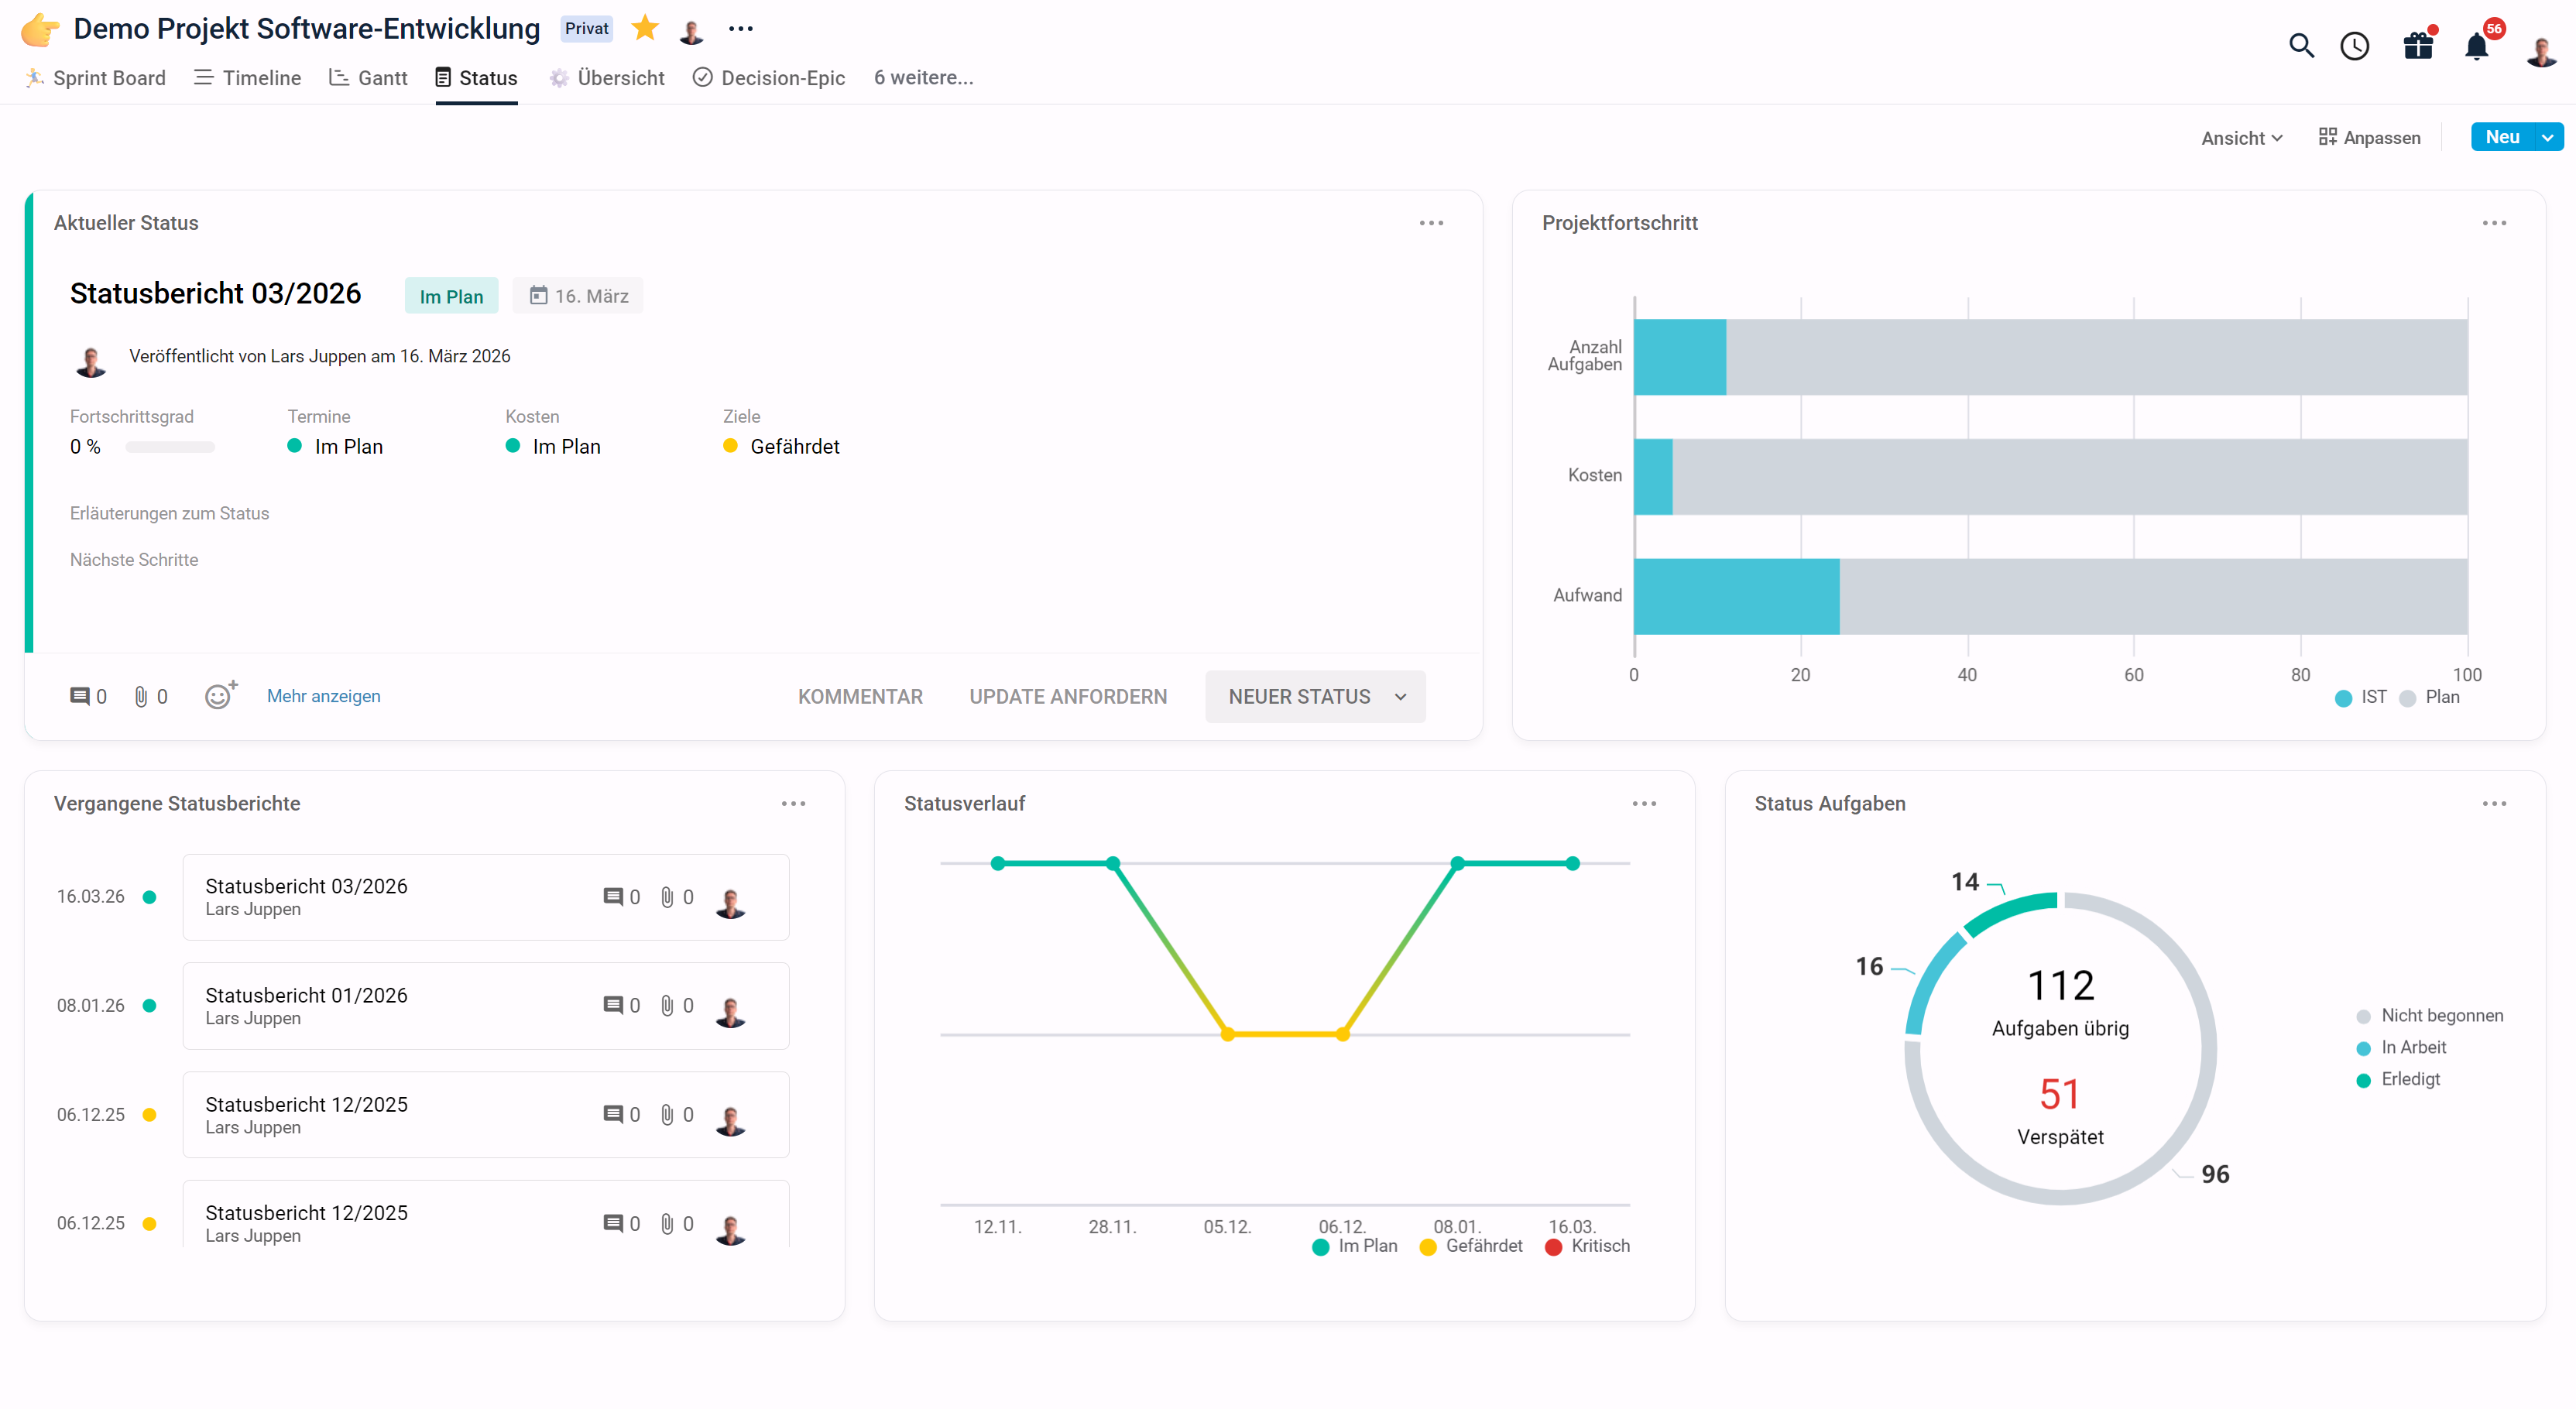The height and width of the screenshot is (1409, 2576).
Task: Toggle Gefährdet series in Statusverlauf legend
Action: [1471, 1246]
